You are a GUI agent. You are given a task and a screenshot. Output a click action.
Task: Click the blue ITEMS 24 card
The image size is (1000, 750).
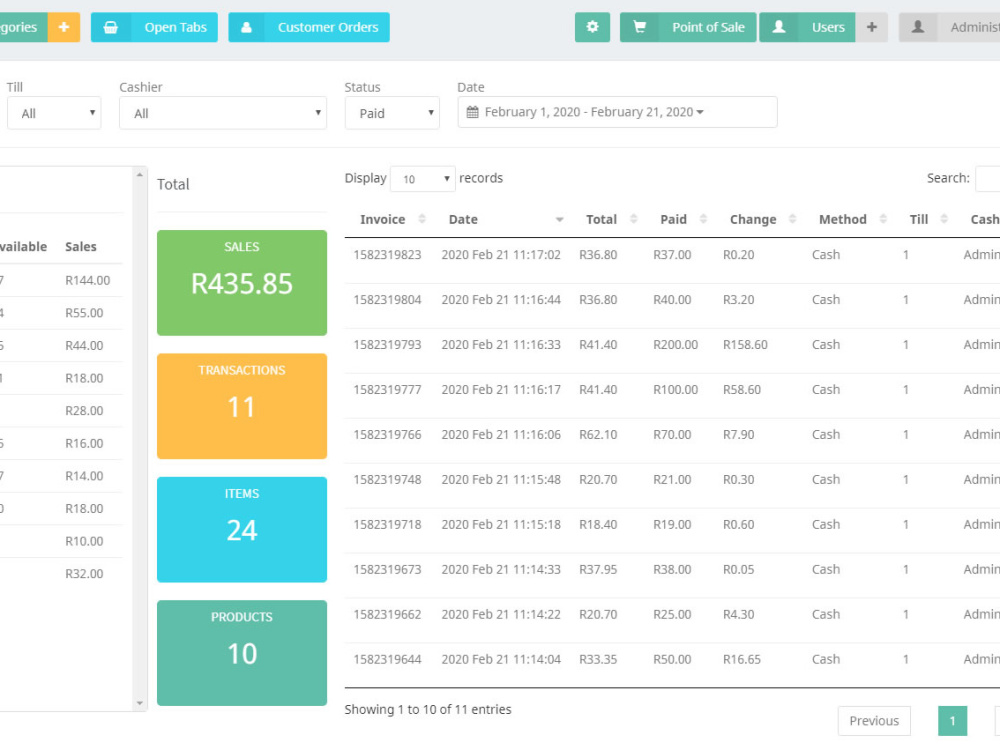pos(242,529)
